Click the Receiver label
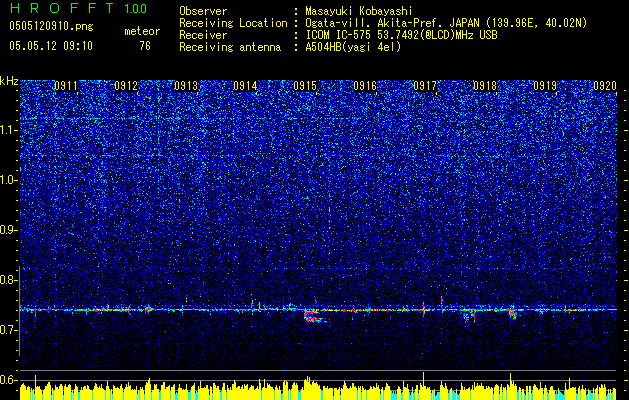Screen dimensions: 629x400 point(203,35)
